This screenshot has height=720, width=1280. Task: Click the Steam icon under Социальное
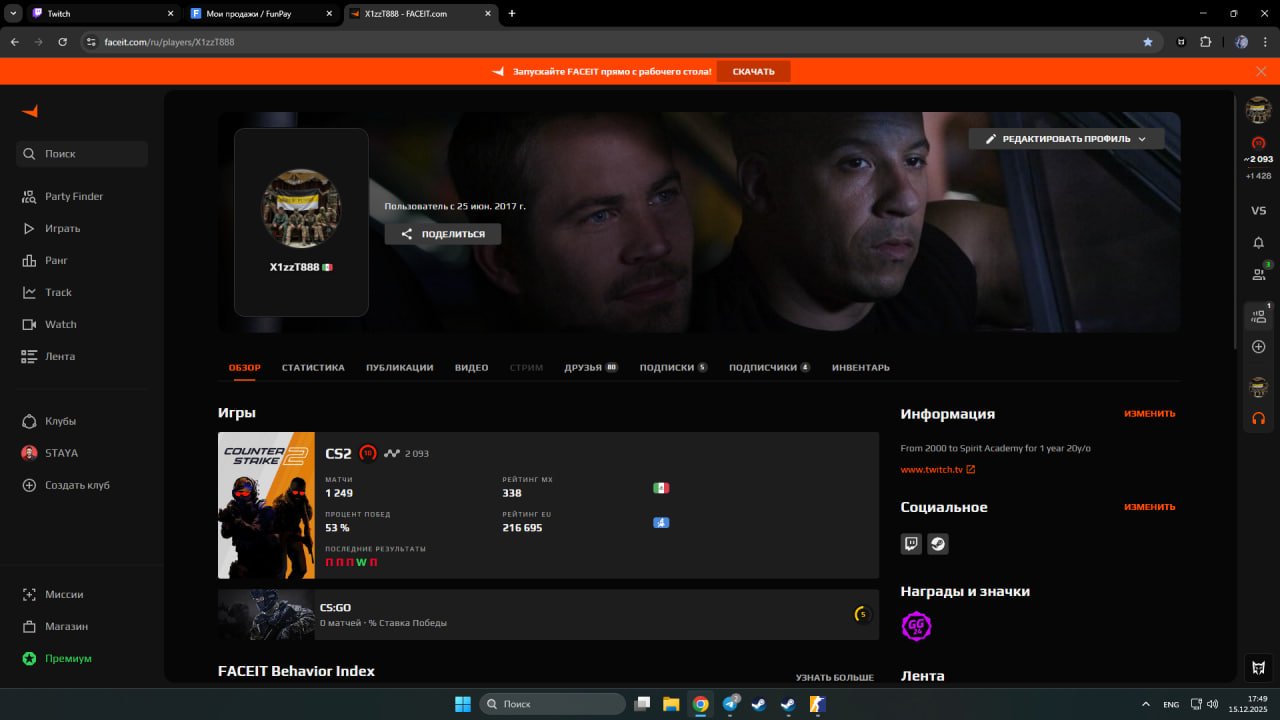(x=937, y=543)
